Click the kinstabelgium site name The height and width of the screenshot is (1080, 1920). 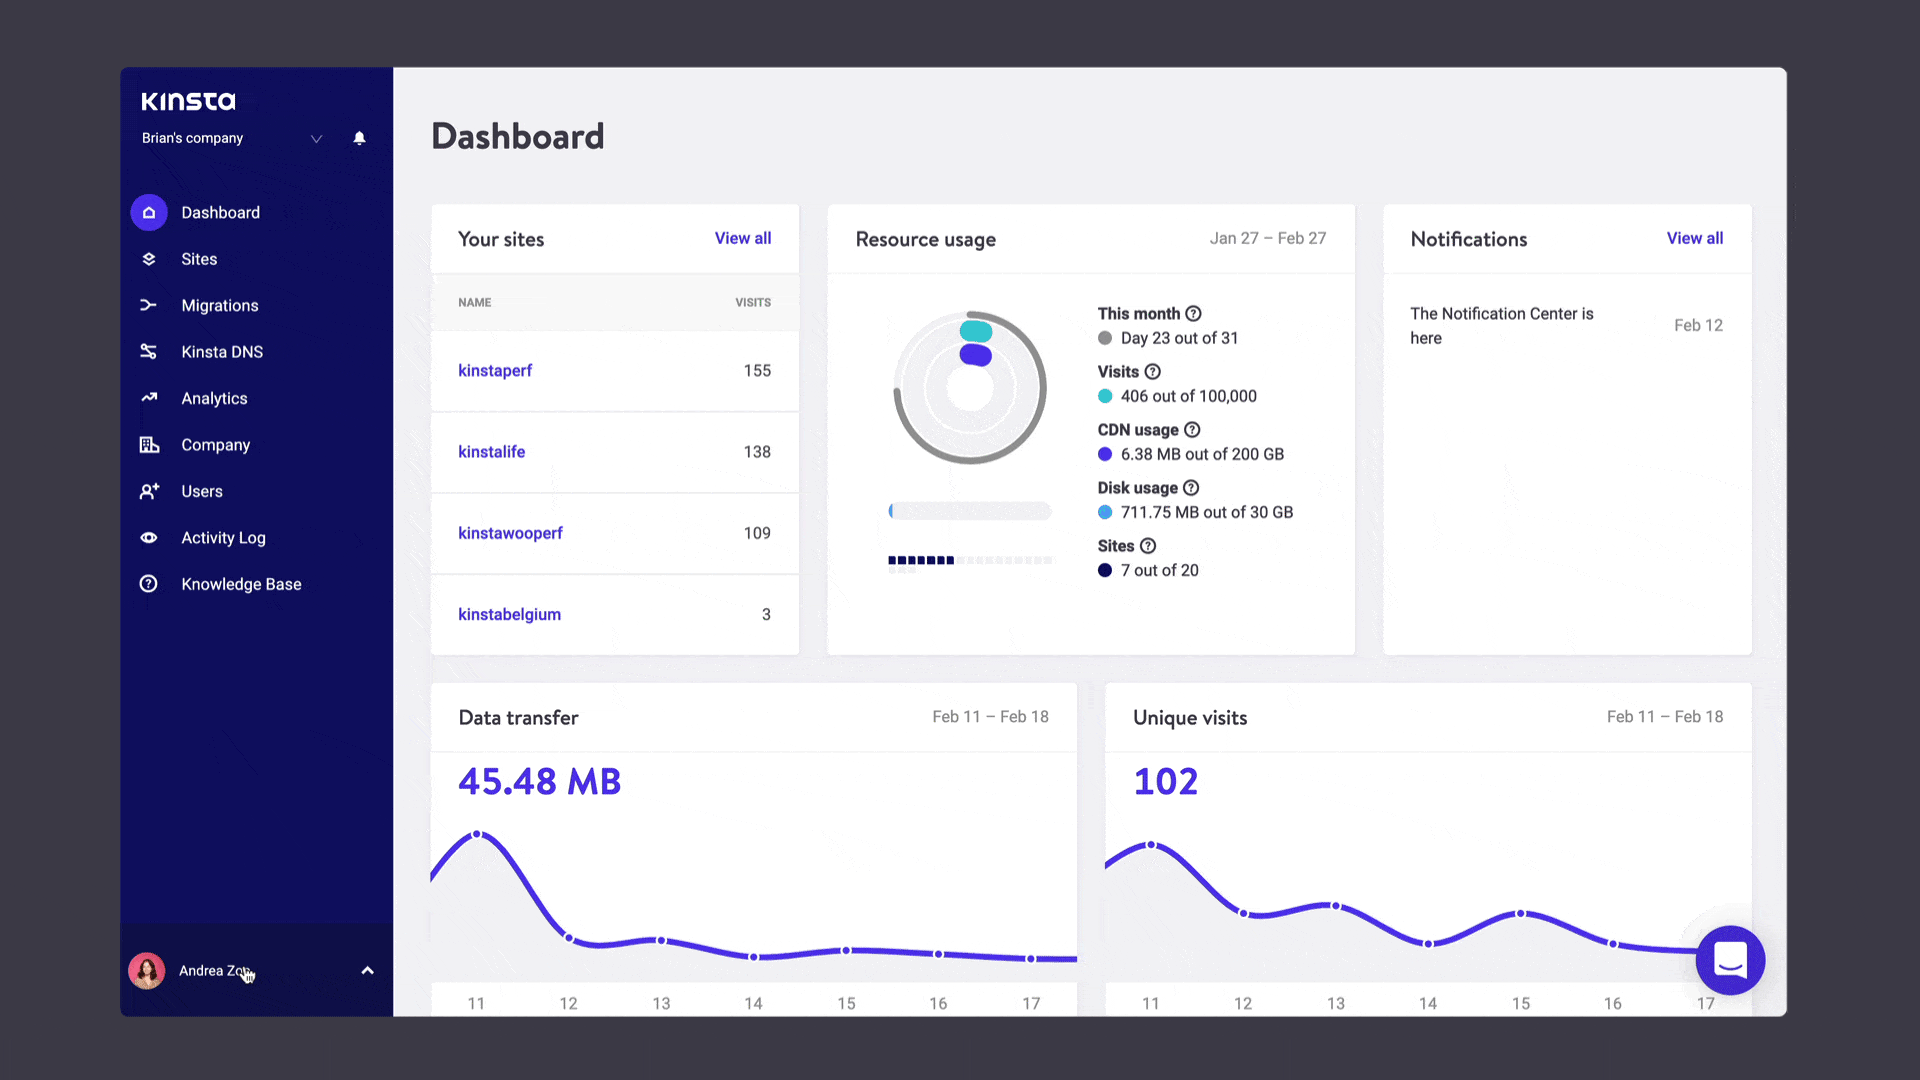pyautogui.click(x=509, y=613)
